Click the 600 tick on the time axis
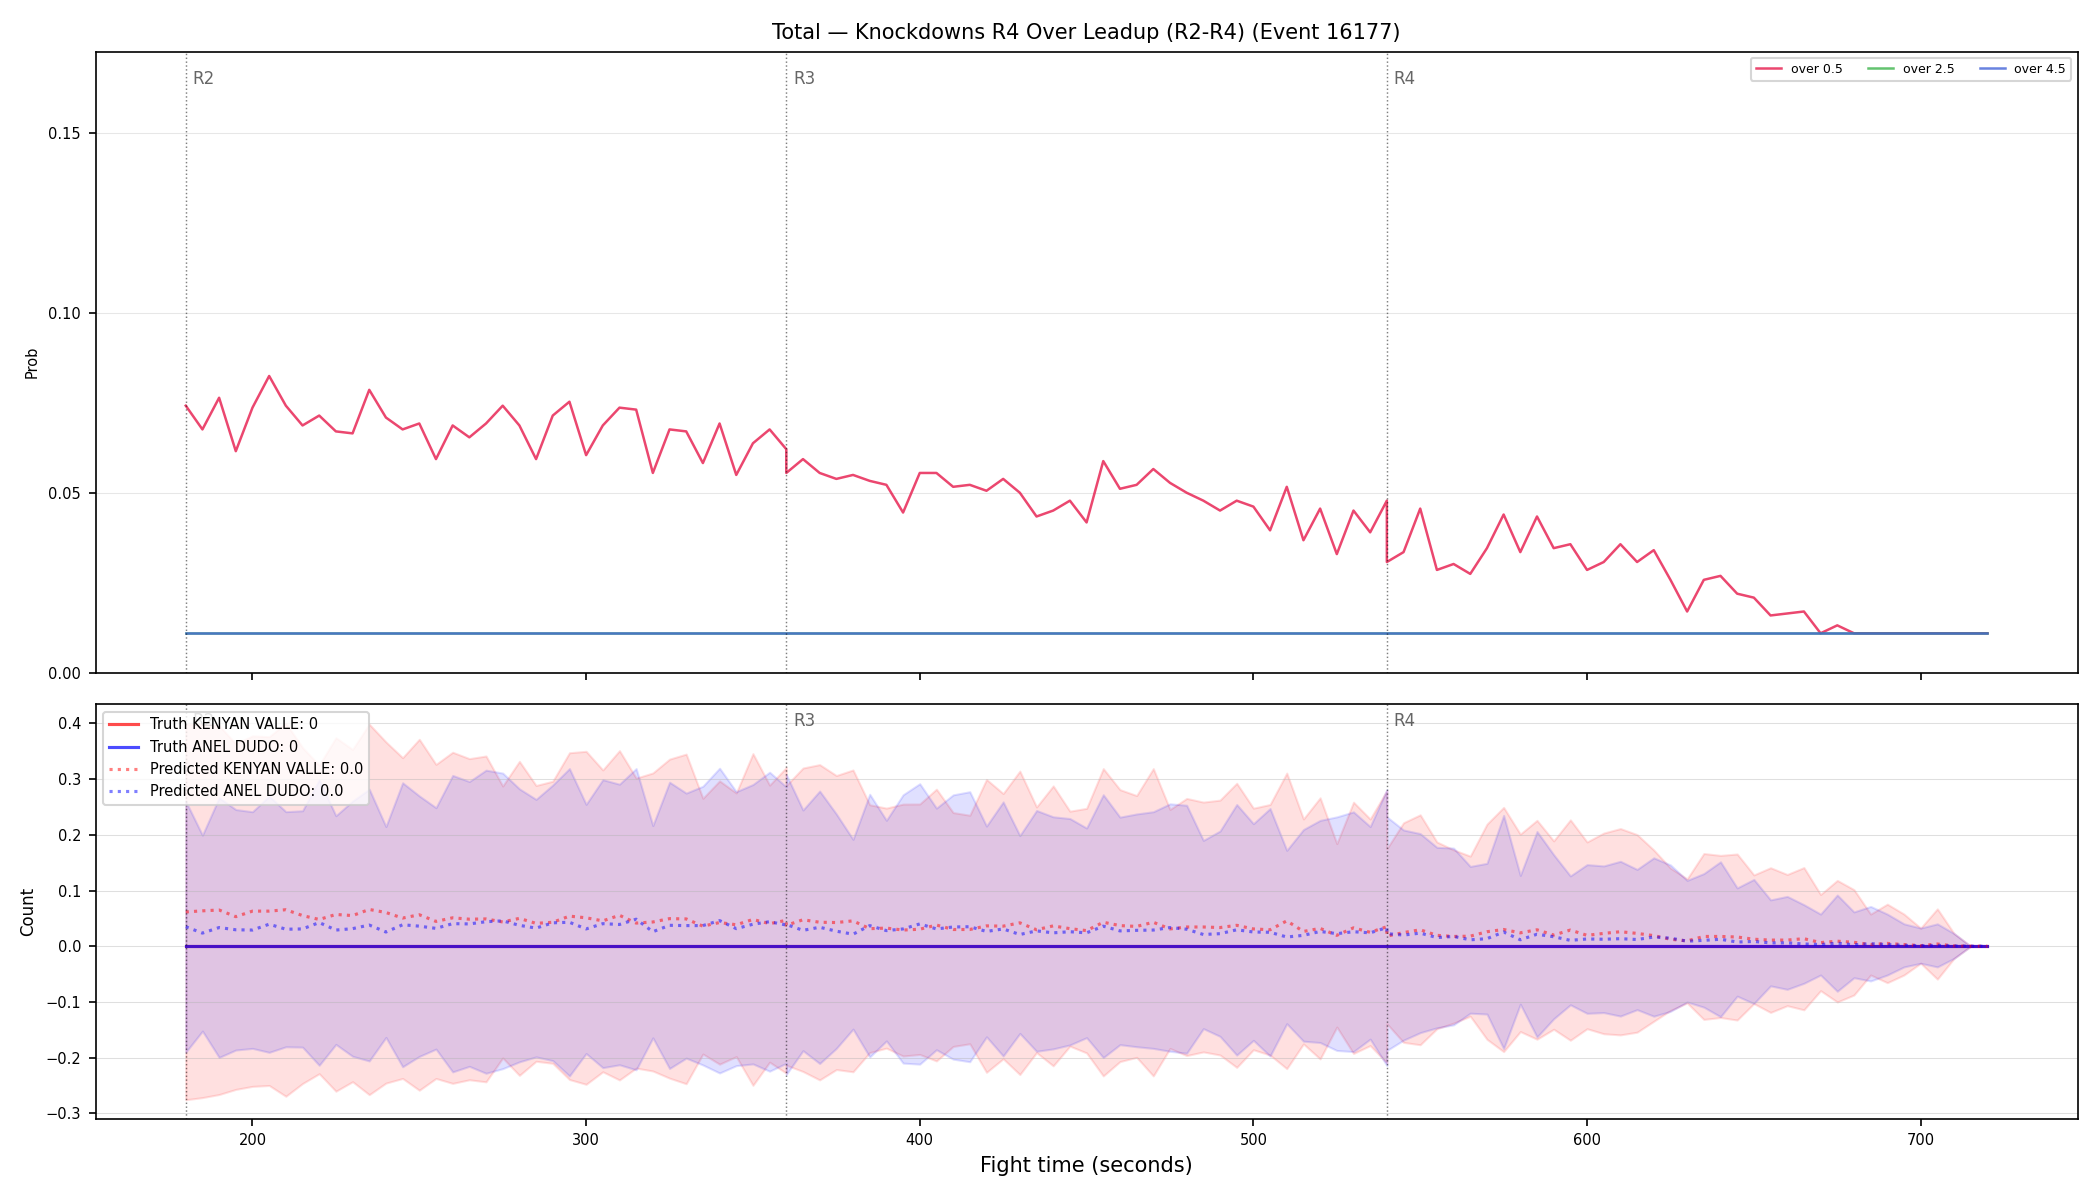 click(x=1587, y=1139)
